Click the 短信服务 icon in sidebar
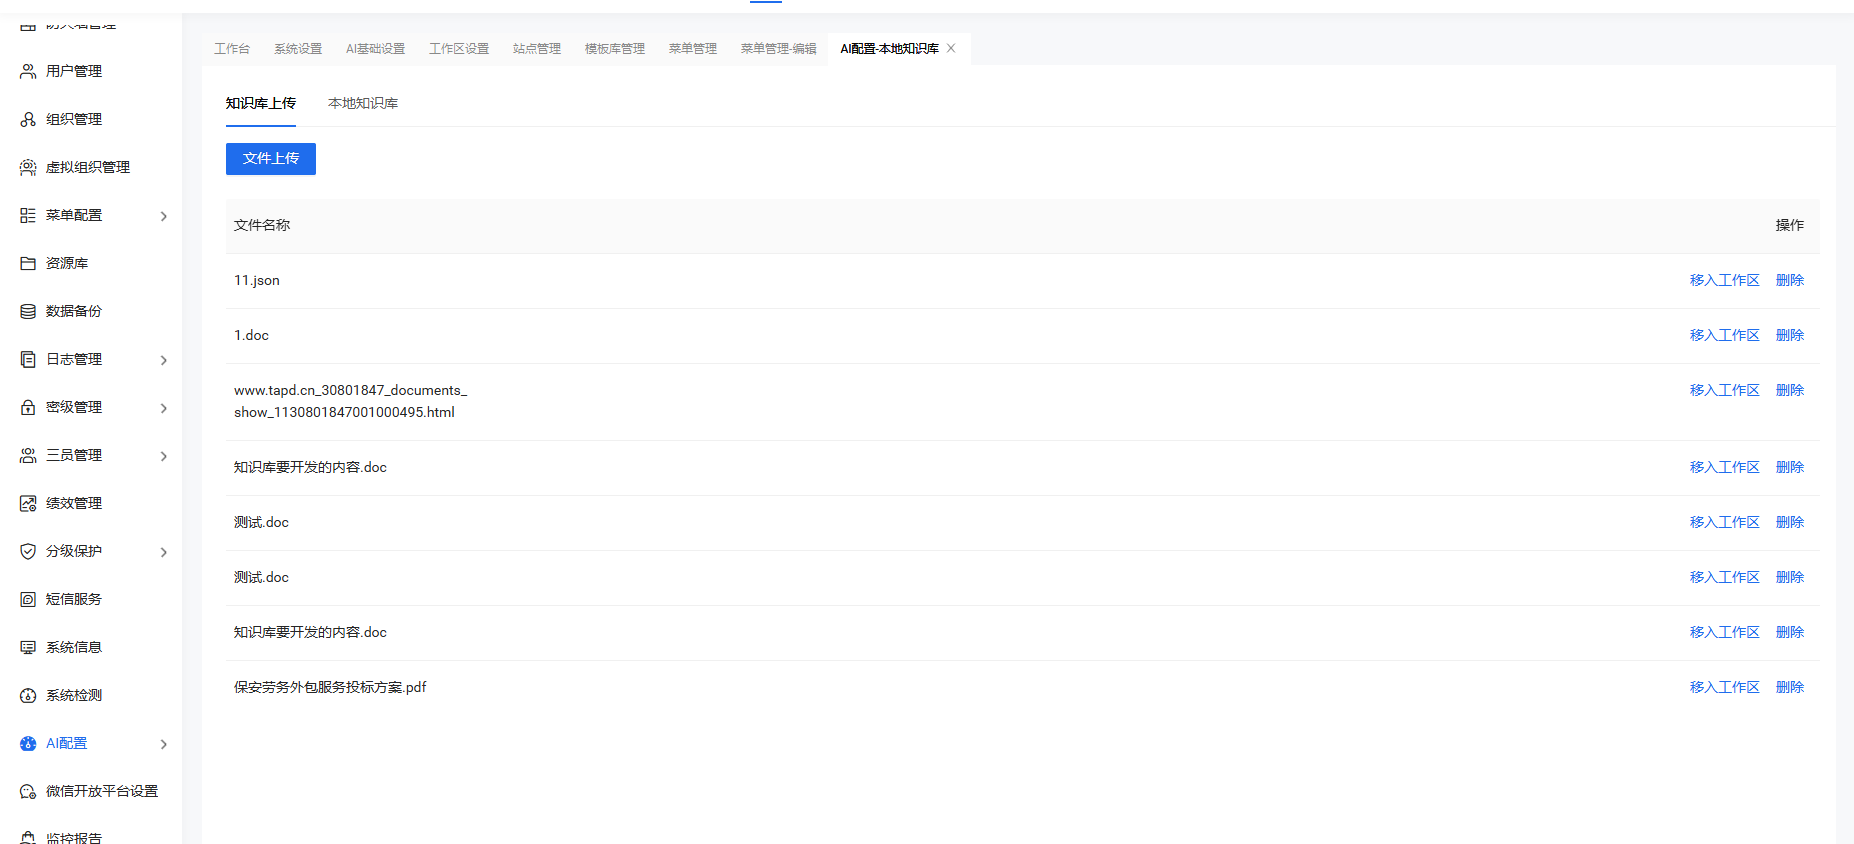Viewport: 1854px width, 844px height. (x=28, y=600)
